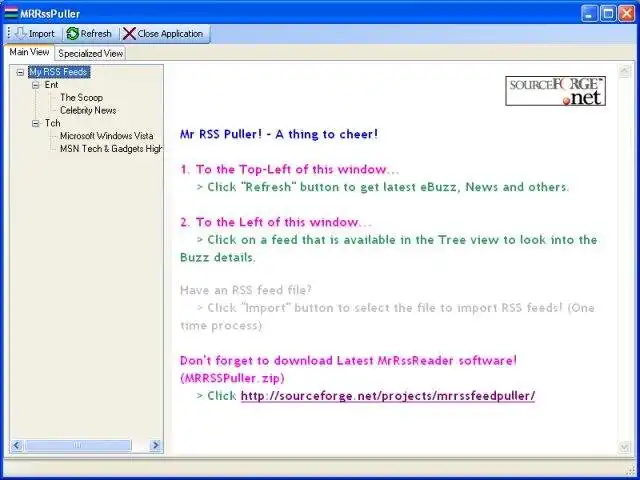Select My RSS Feeds in the tree
The image size is (640, 480).
pos(59,72)
